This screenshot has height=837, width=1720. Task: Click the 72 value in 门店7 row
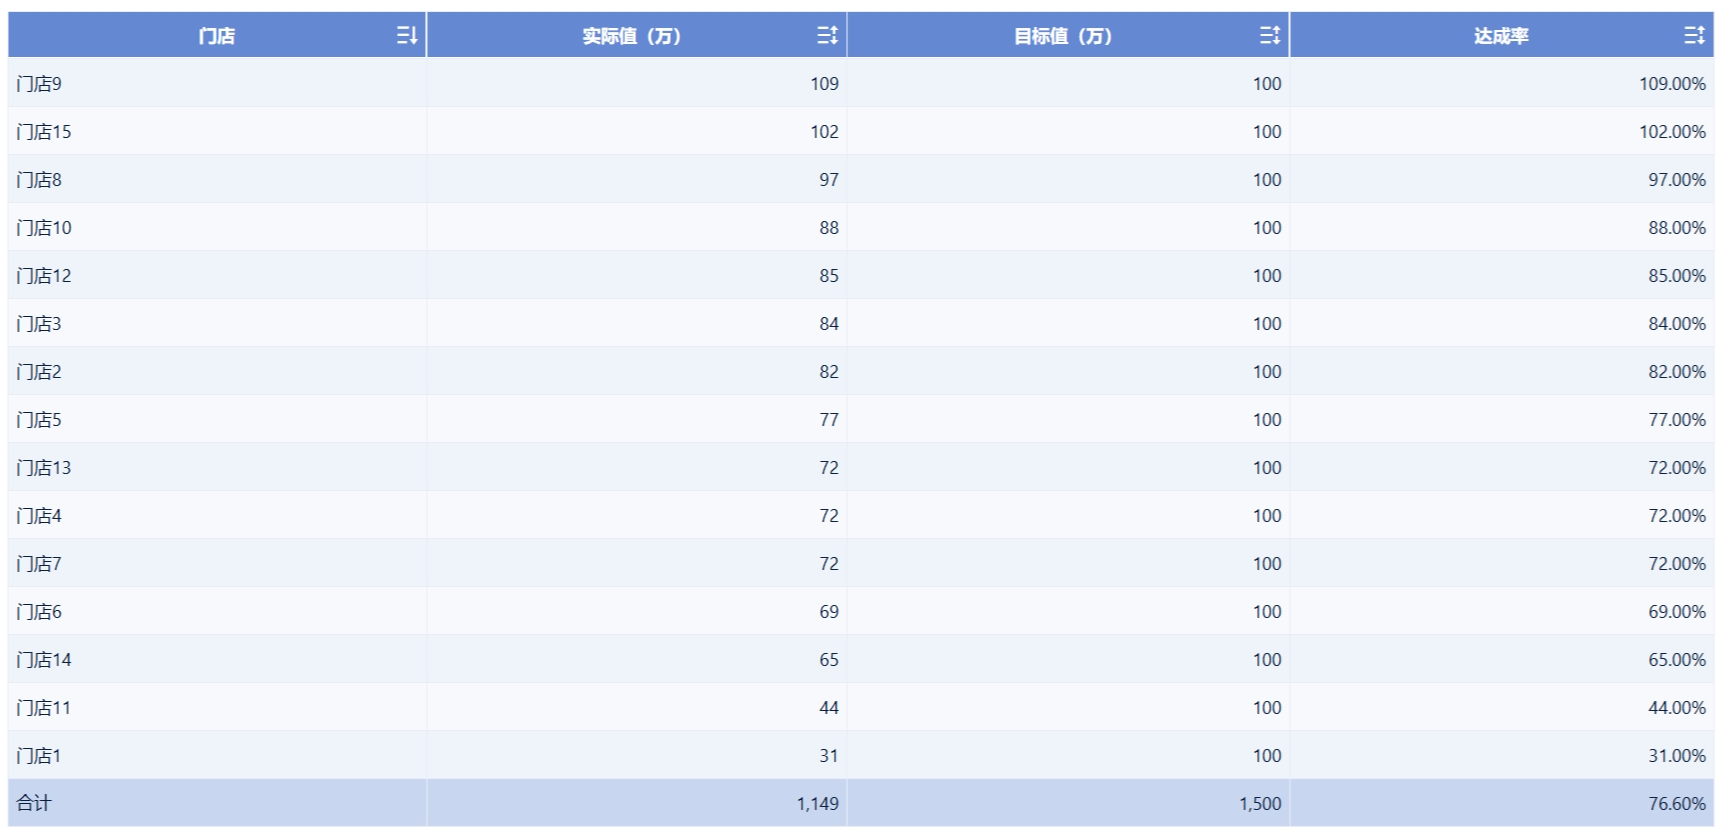(829, 564)
